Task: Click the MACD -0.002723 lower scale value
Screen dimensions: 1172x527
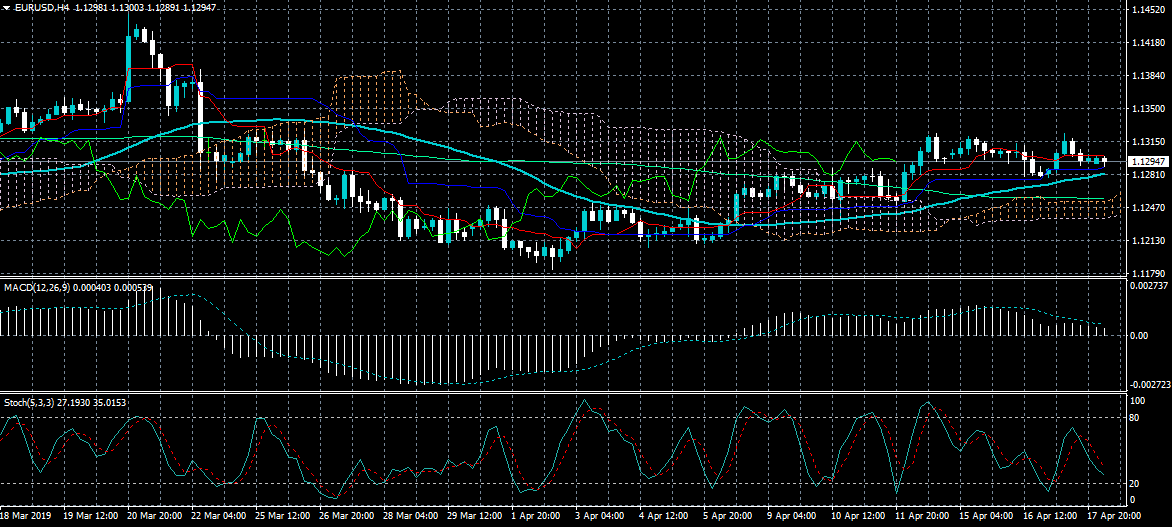Action: click(x=1146, y=384)
